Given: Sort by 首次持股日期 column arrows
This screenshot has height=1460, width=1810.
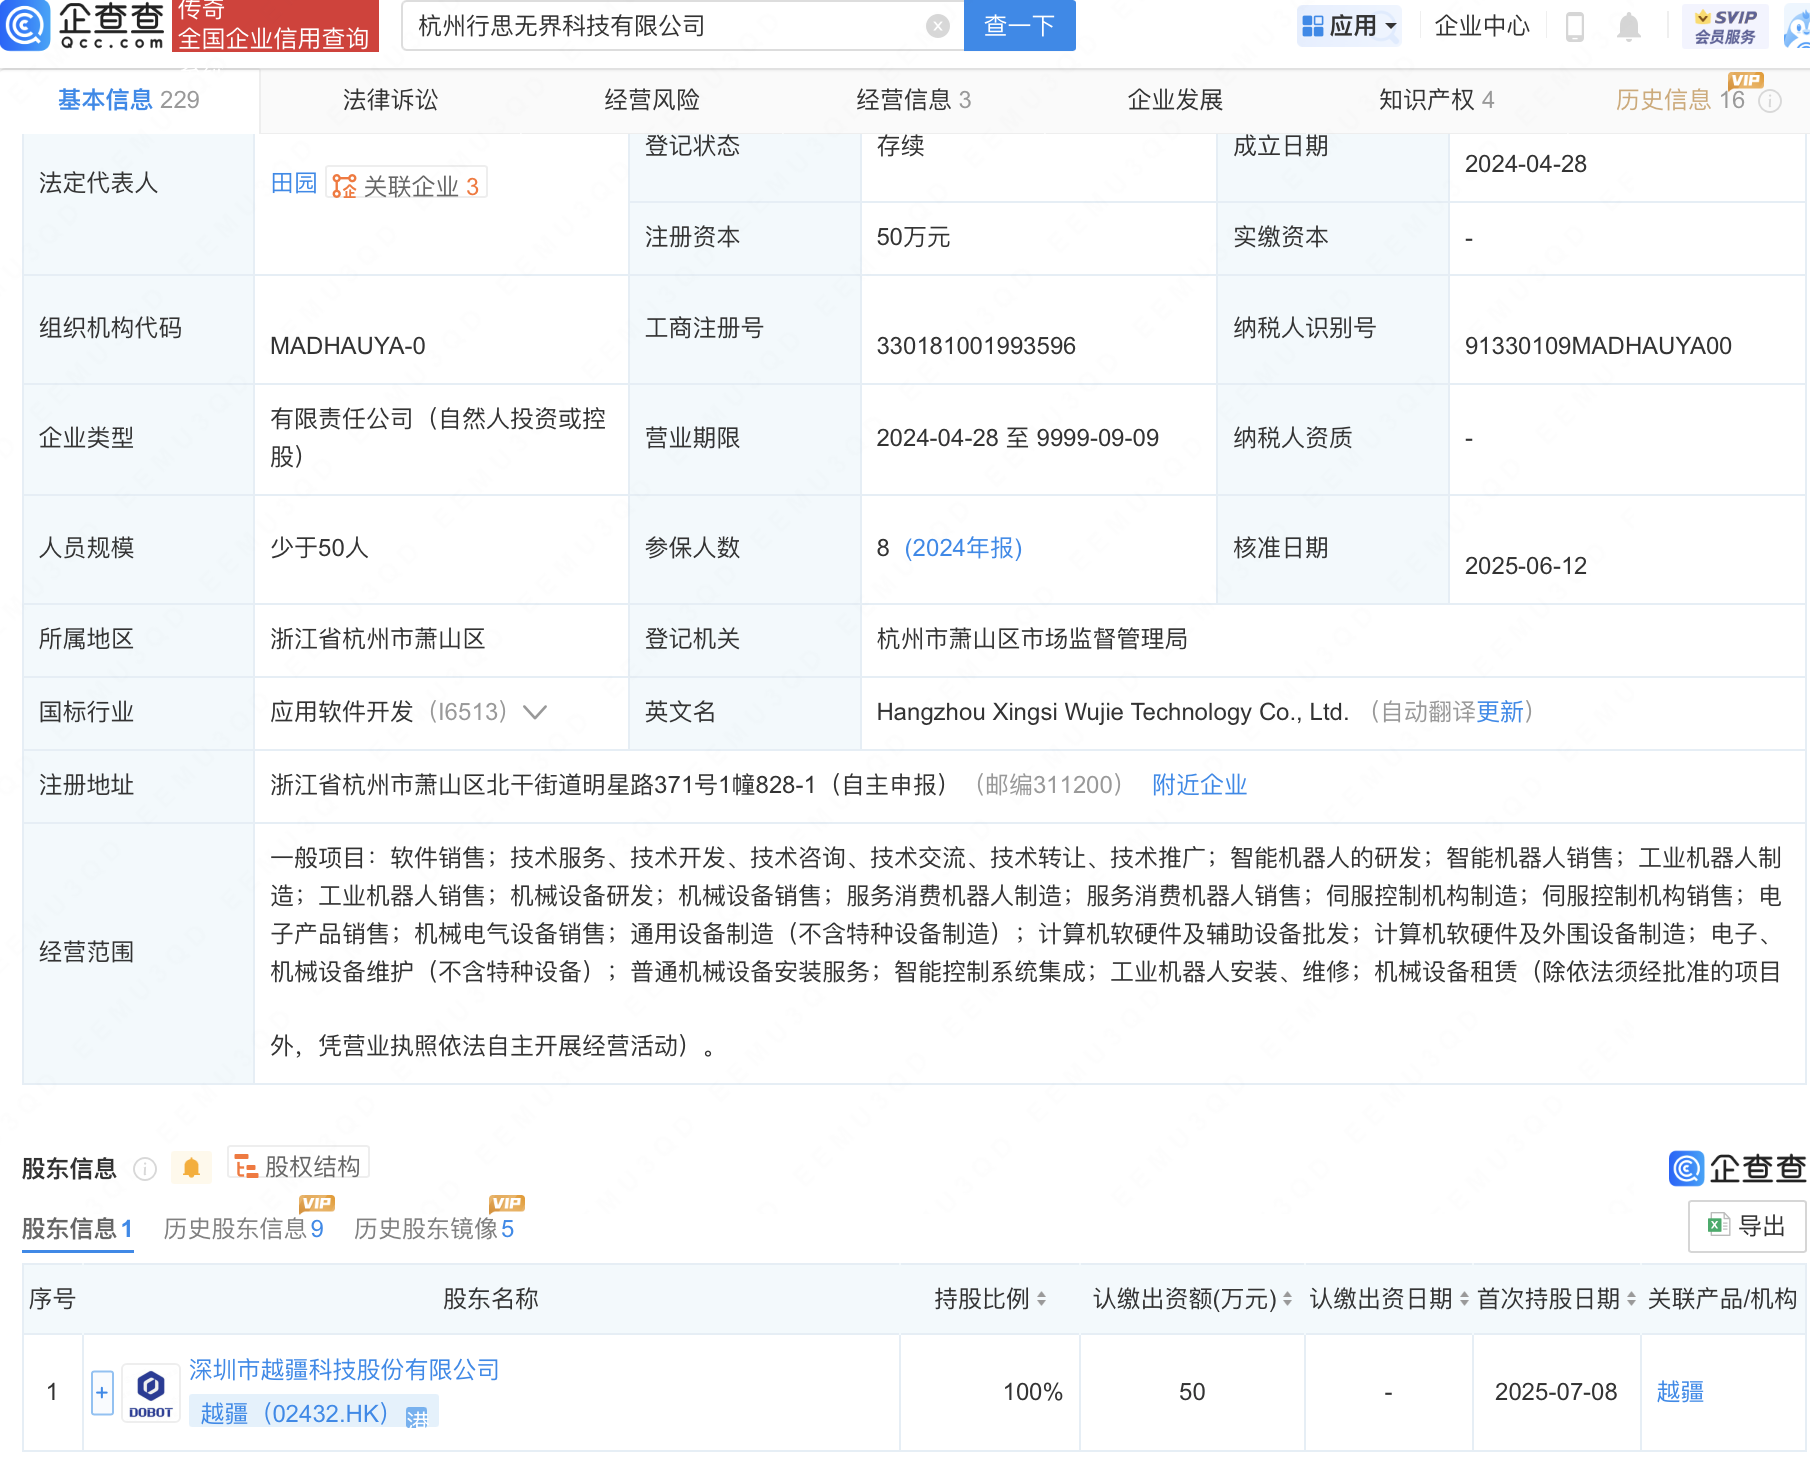Looking at the screenshot, I should click(x=1631, y=1299).
